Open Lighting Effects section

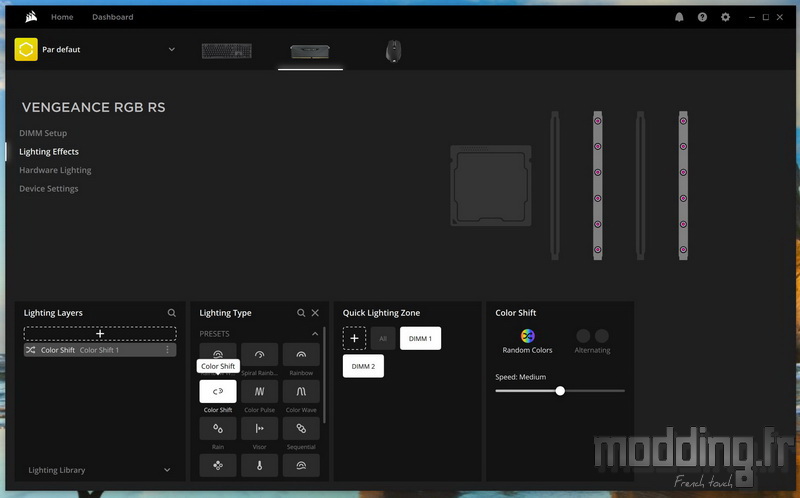[49, 152]
